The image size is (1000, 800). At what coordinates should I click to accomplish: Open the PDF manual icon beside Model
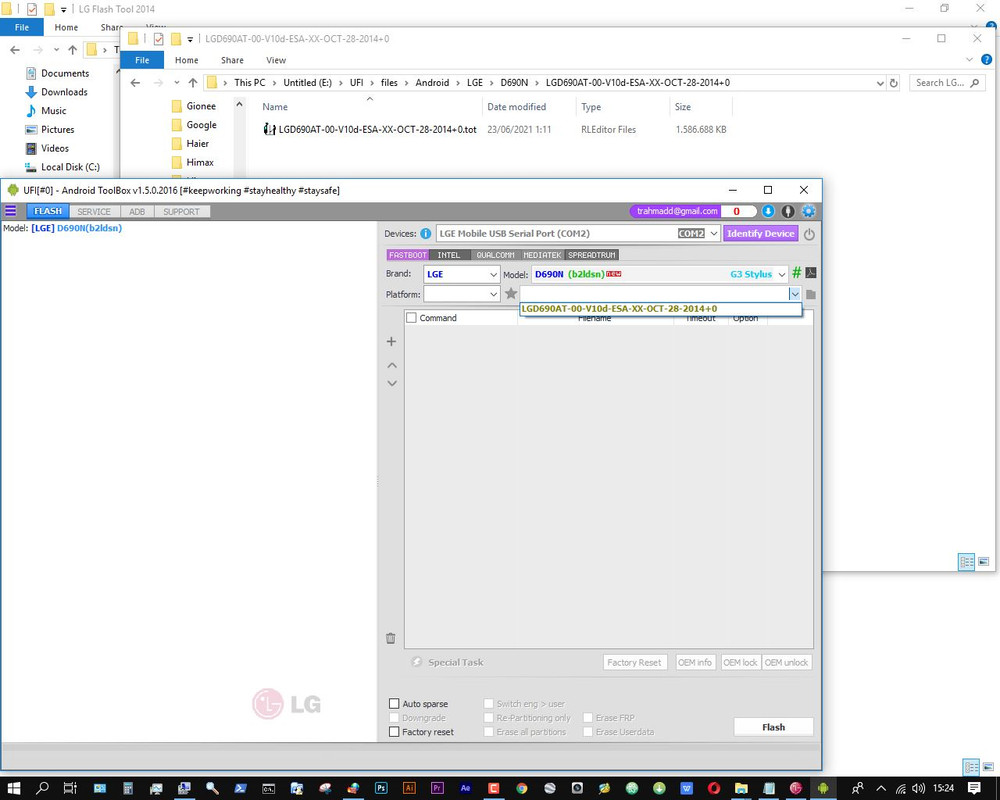(811, 273)
